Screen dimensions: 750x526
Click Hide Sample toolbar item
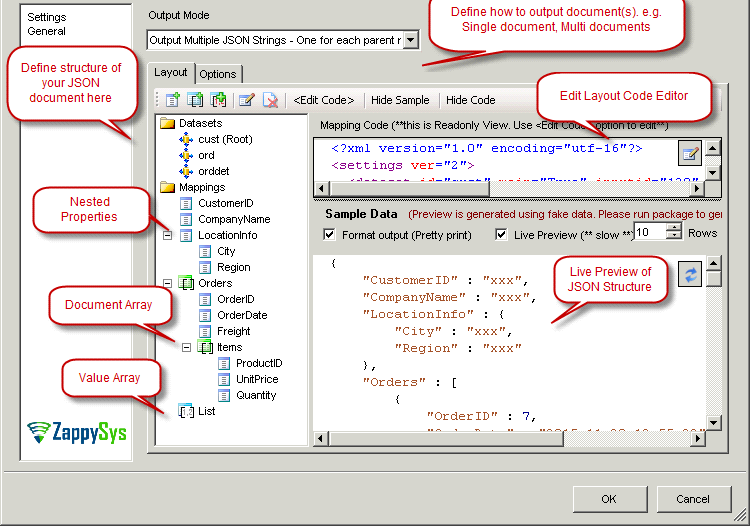400,100
